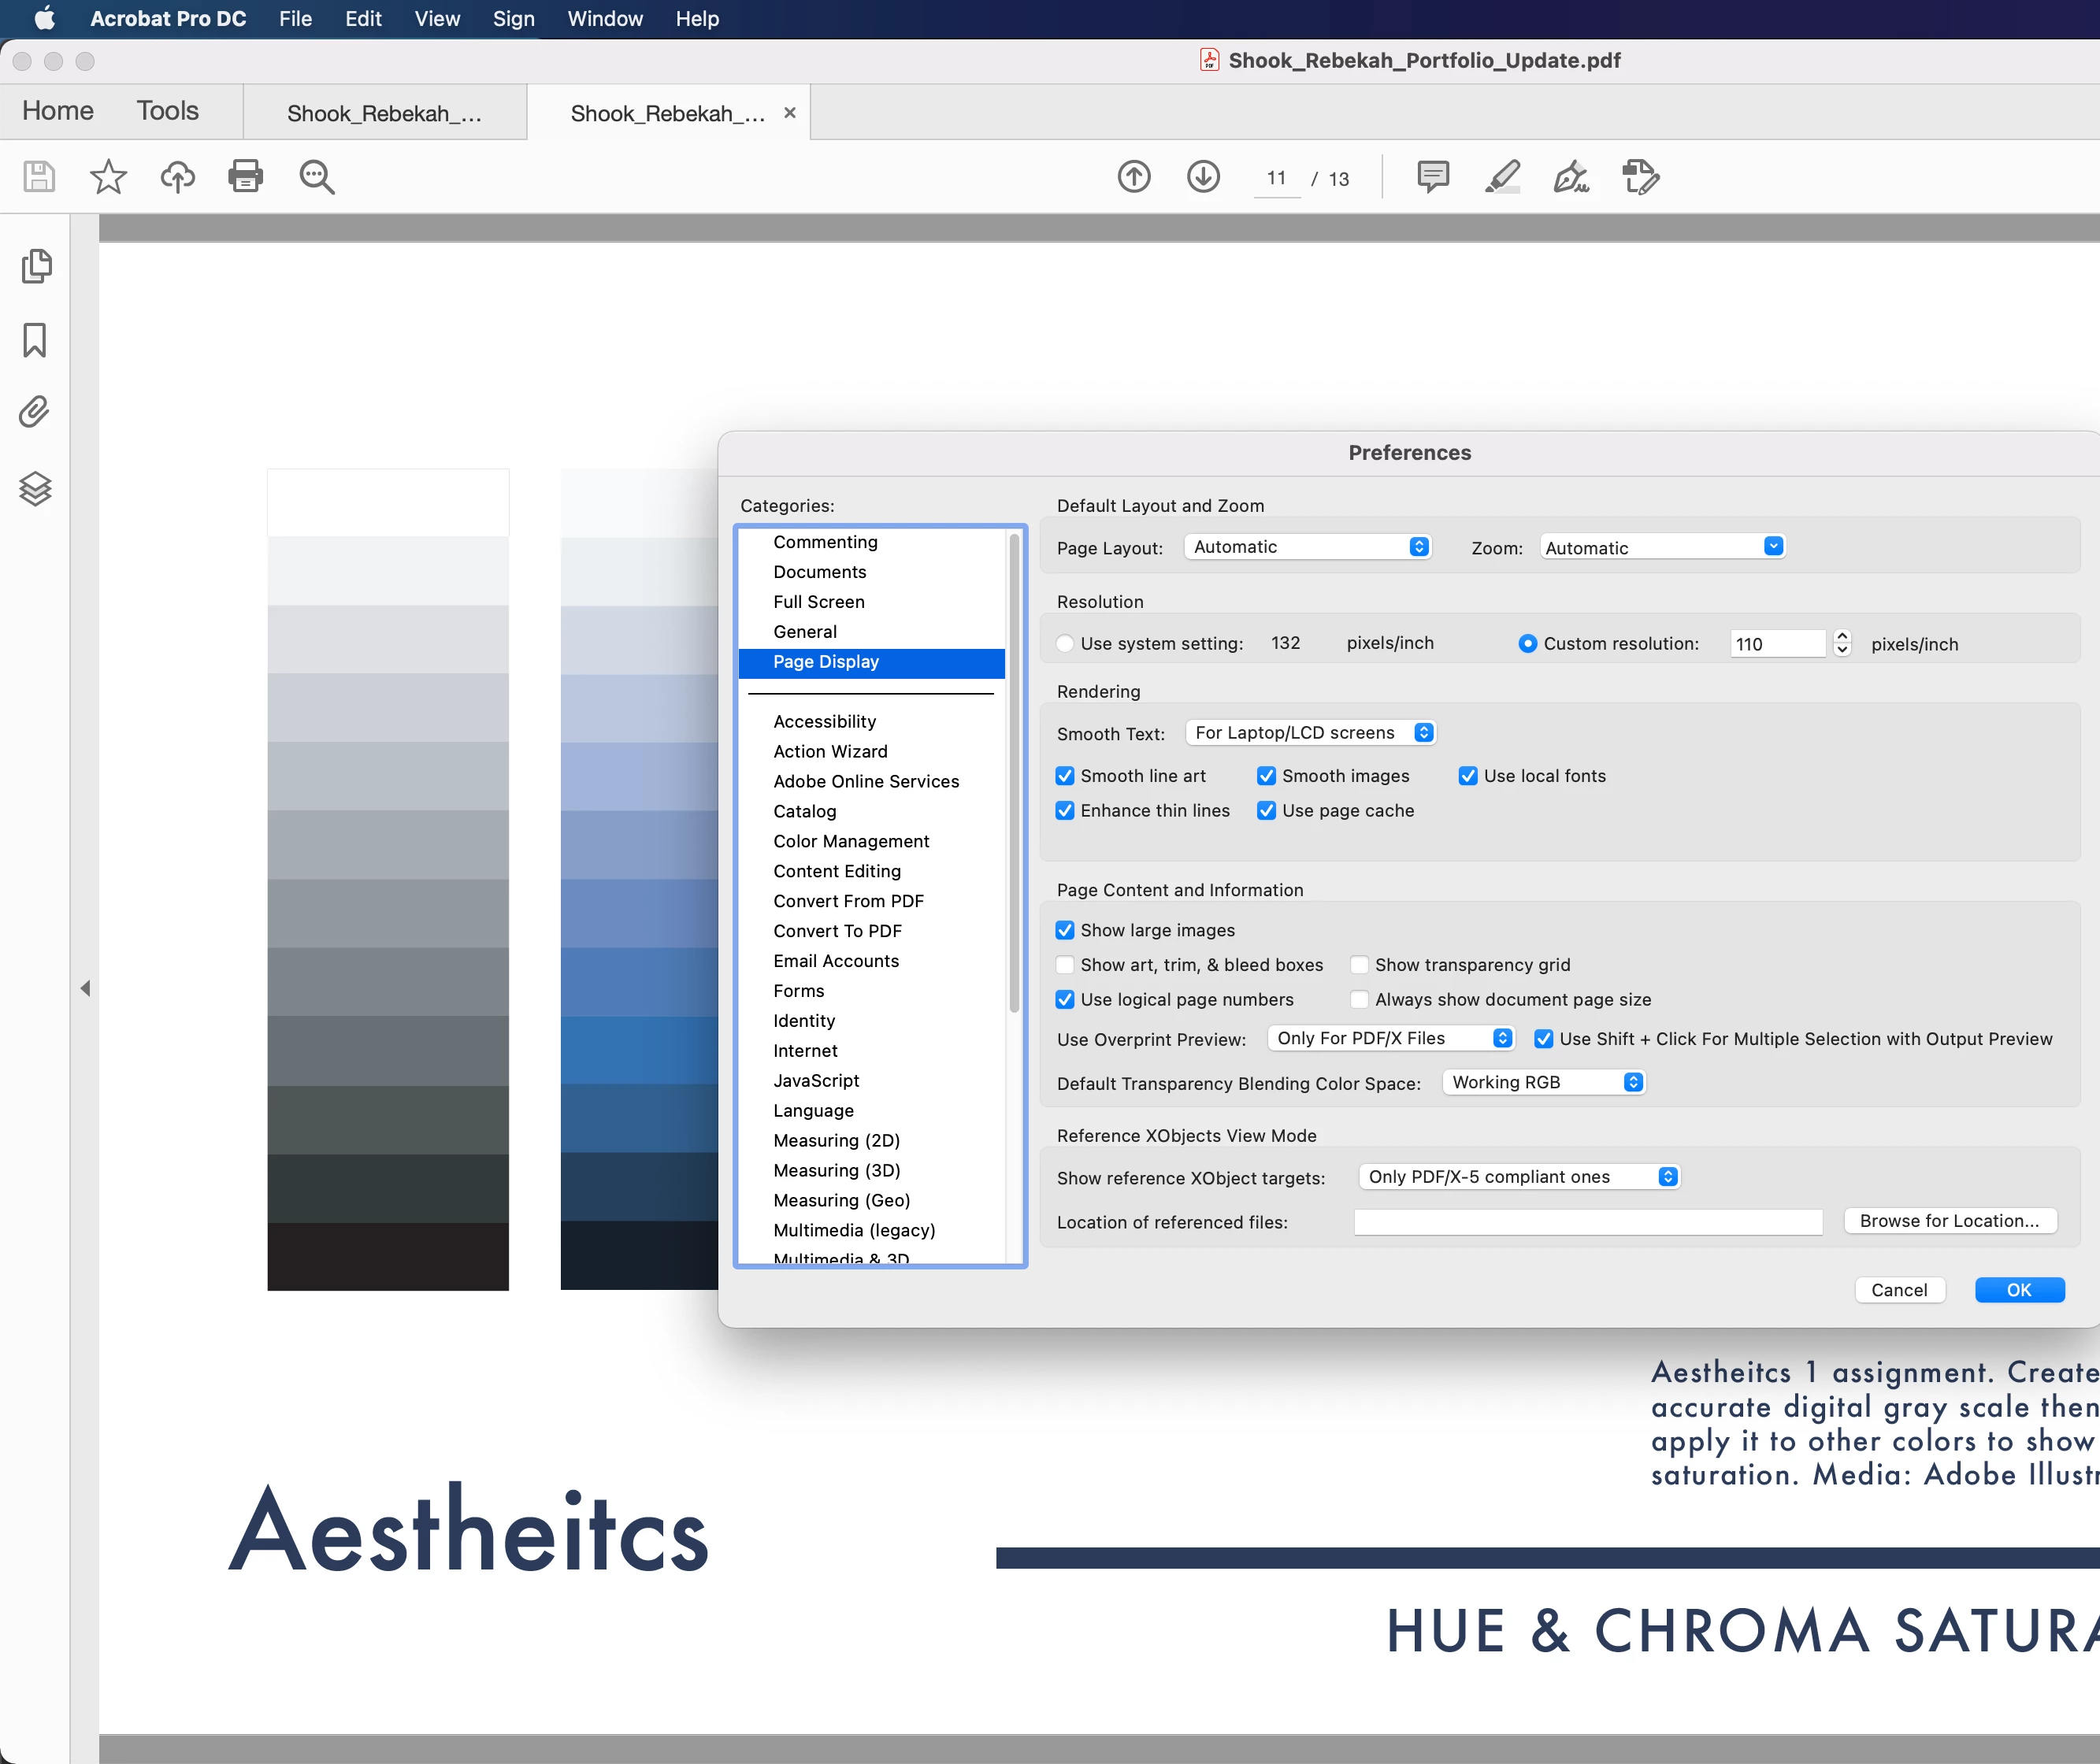Image resolution: width=2100 pixels, height=1764 pixels.
Task: Enable Show transparency grid
Action: click(1359, 965)
